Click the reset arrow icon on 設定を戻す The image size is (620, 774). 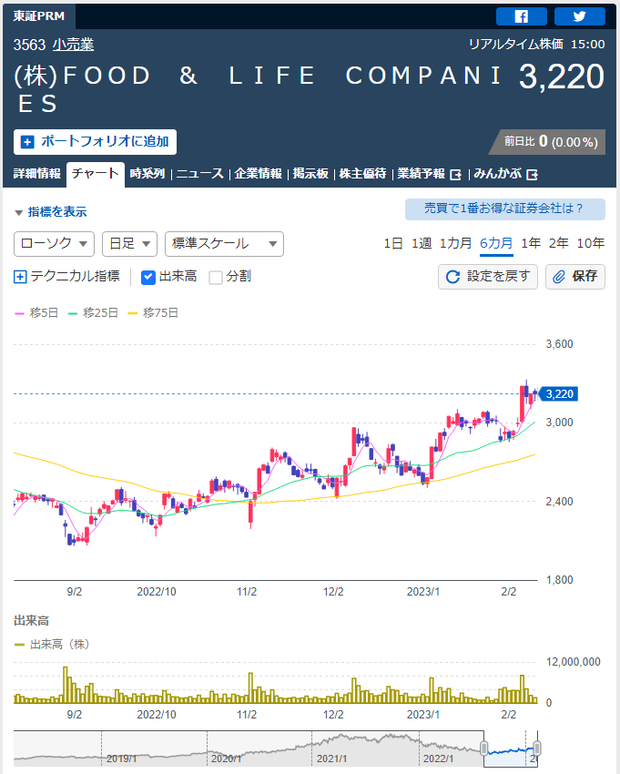click(x=453, y=277)
